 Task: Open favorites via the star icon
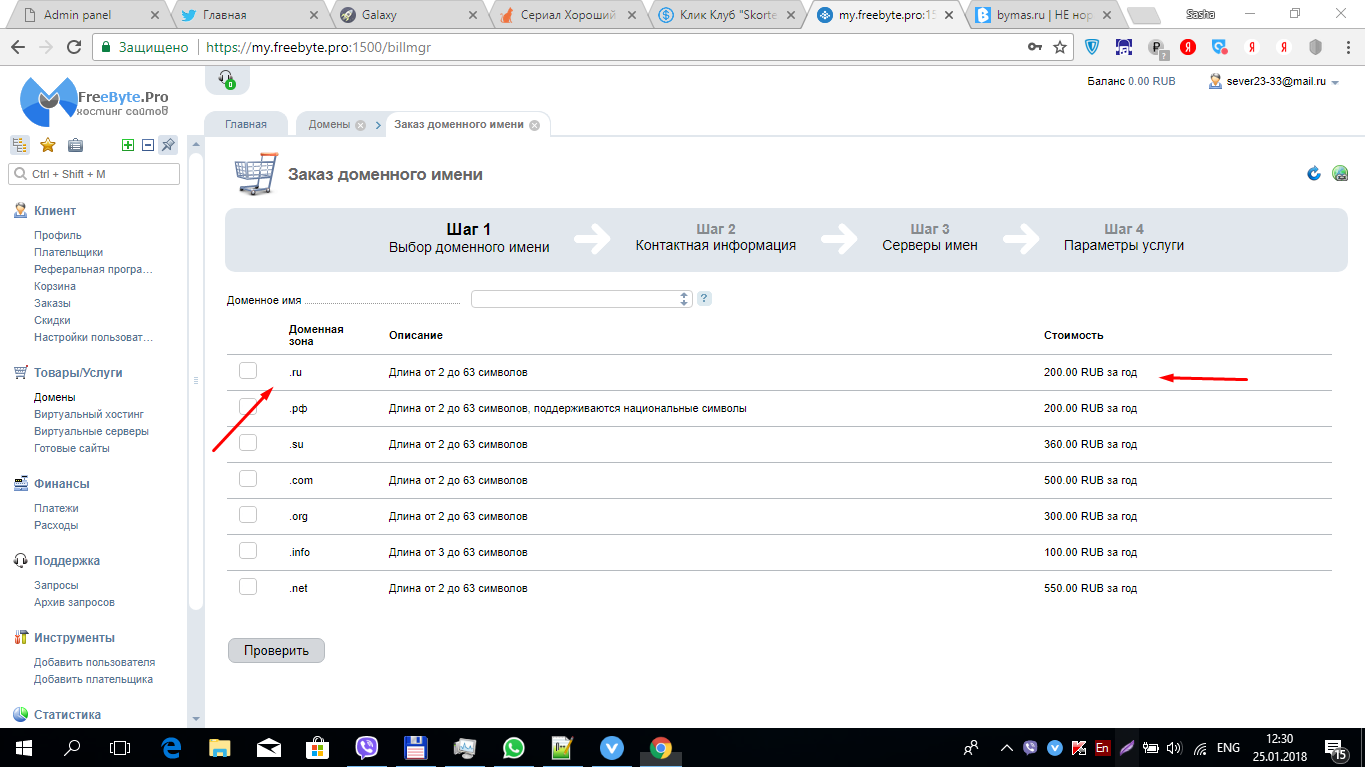[47, 145]
